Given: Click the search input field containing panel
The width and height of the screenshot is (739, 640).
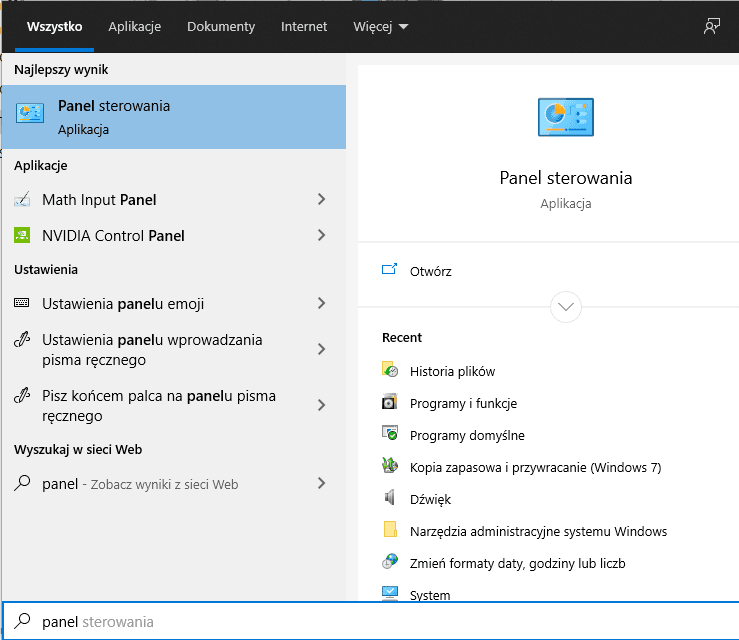Looking at the screenshot, I should coord(370,621).
